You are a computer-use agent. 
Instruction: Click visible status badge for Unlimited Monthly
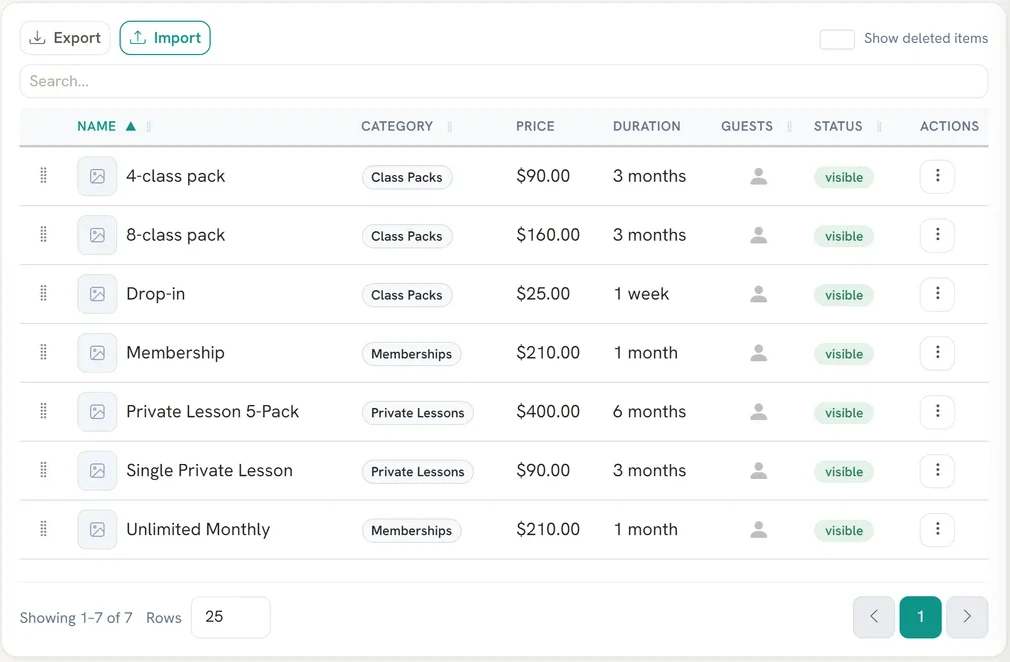[x=844, y=531]
